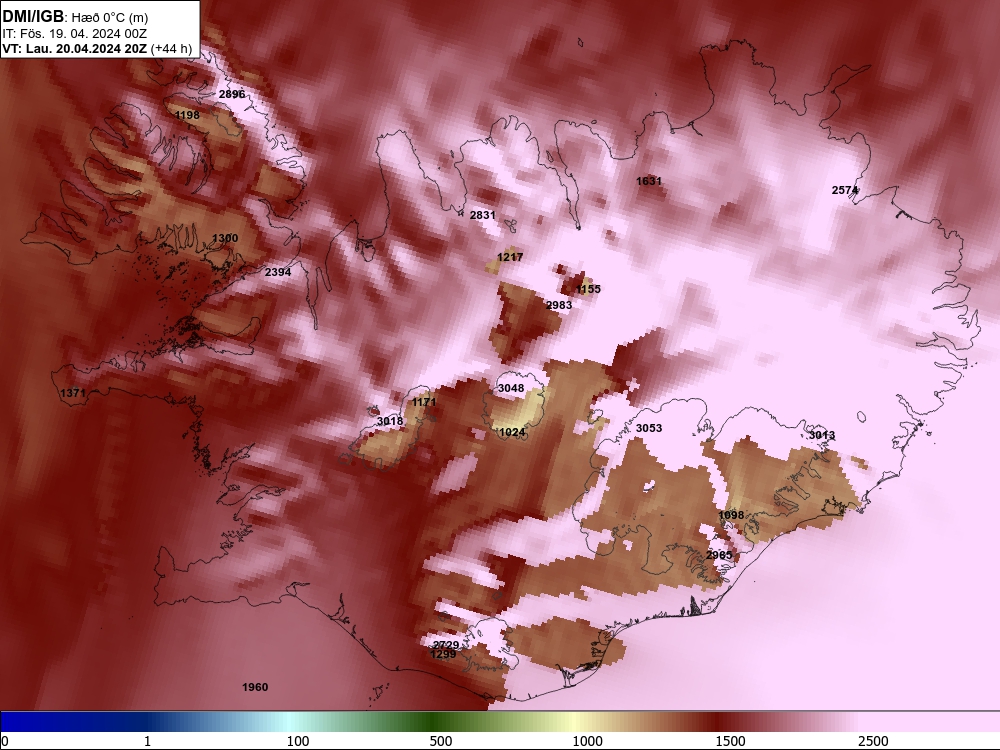
Task: Click the color scale legend bar
Action: click(x=500, y=721)
